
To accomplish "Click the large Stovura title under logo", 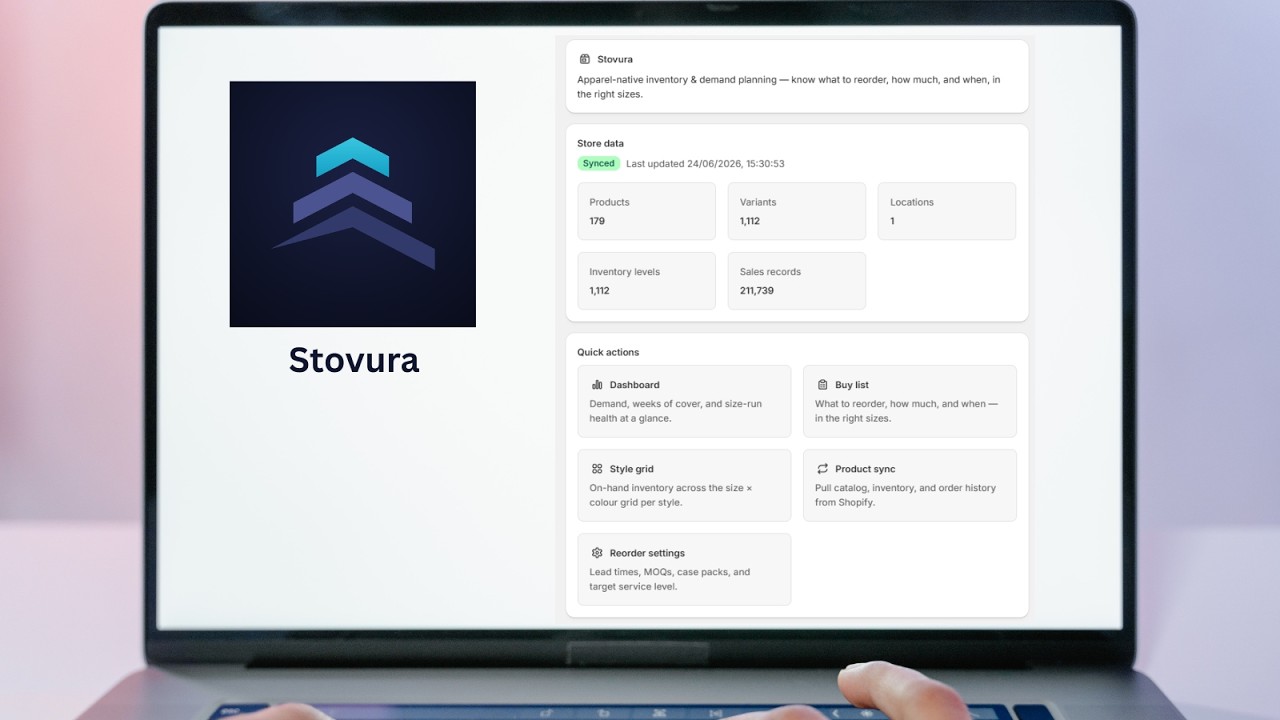I will (x=354, y=359).
